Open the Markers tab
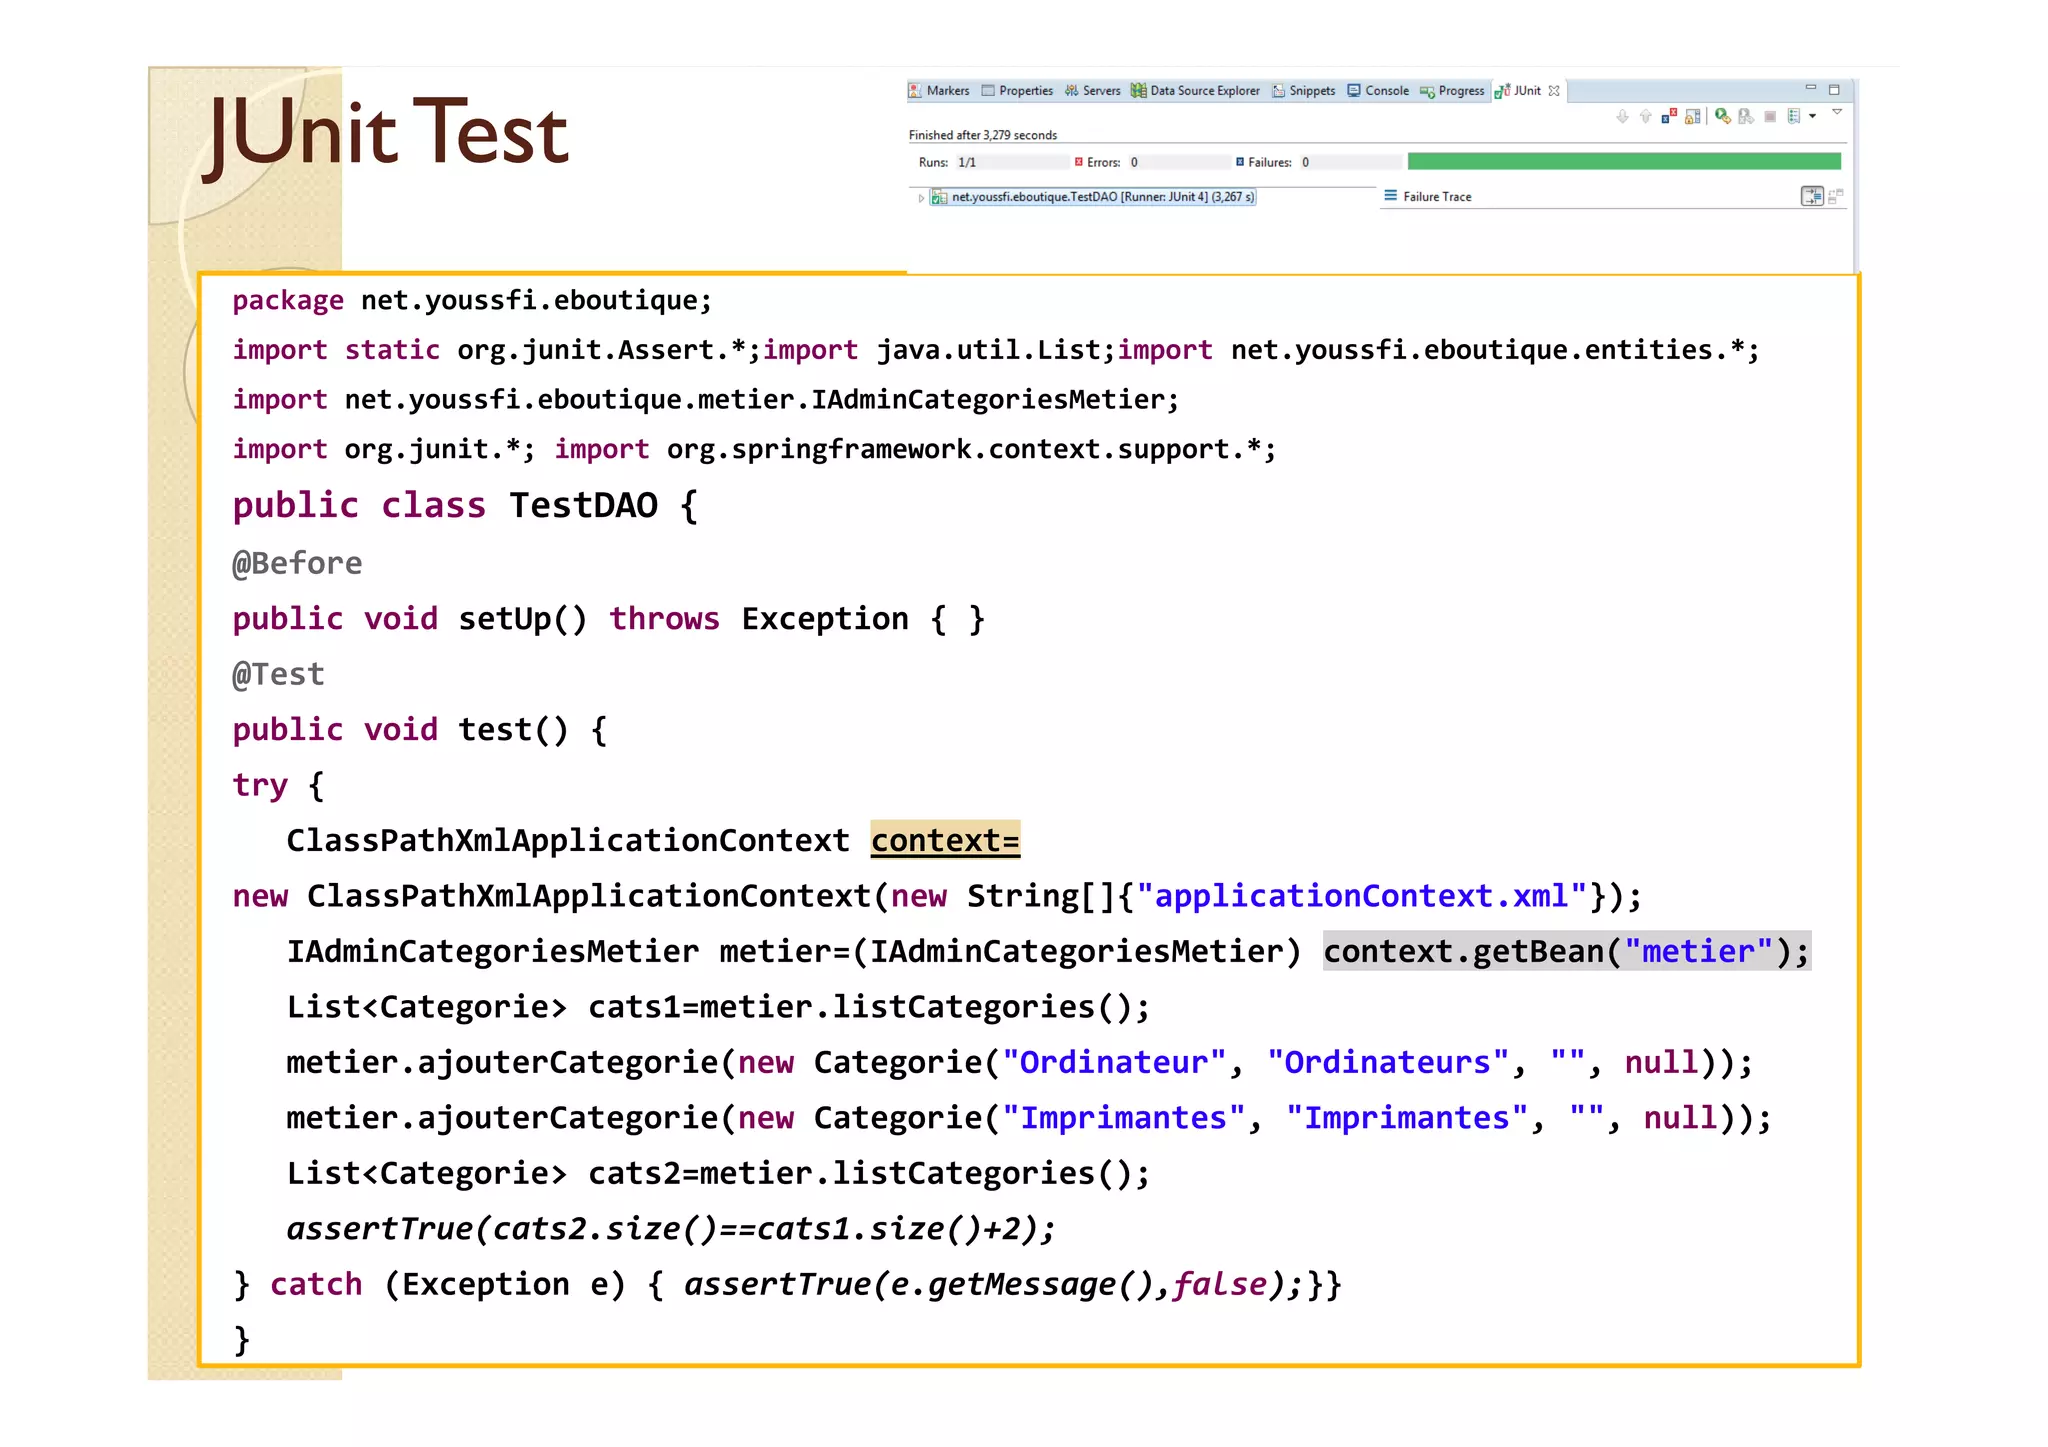The width and height of the screenshot is (2048, 1447). point(938,90)
